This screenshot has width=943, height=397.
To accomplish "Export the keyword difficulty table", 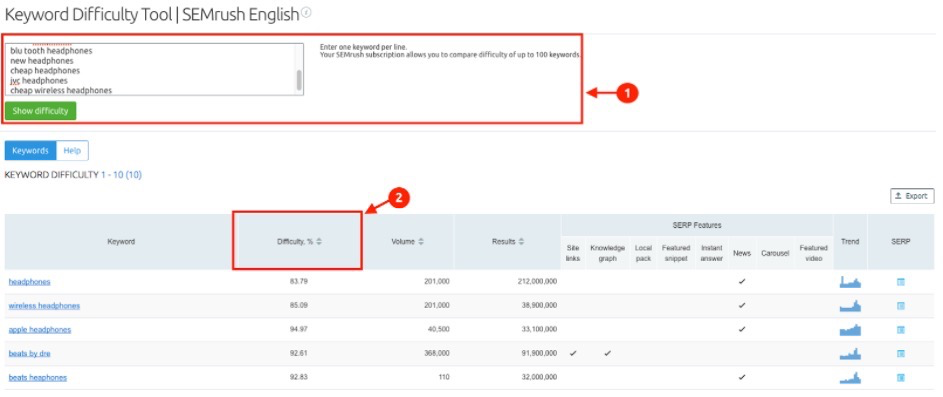I will tap(912, 196).
